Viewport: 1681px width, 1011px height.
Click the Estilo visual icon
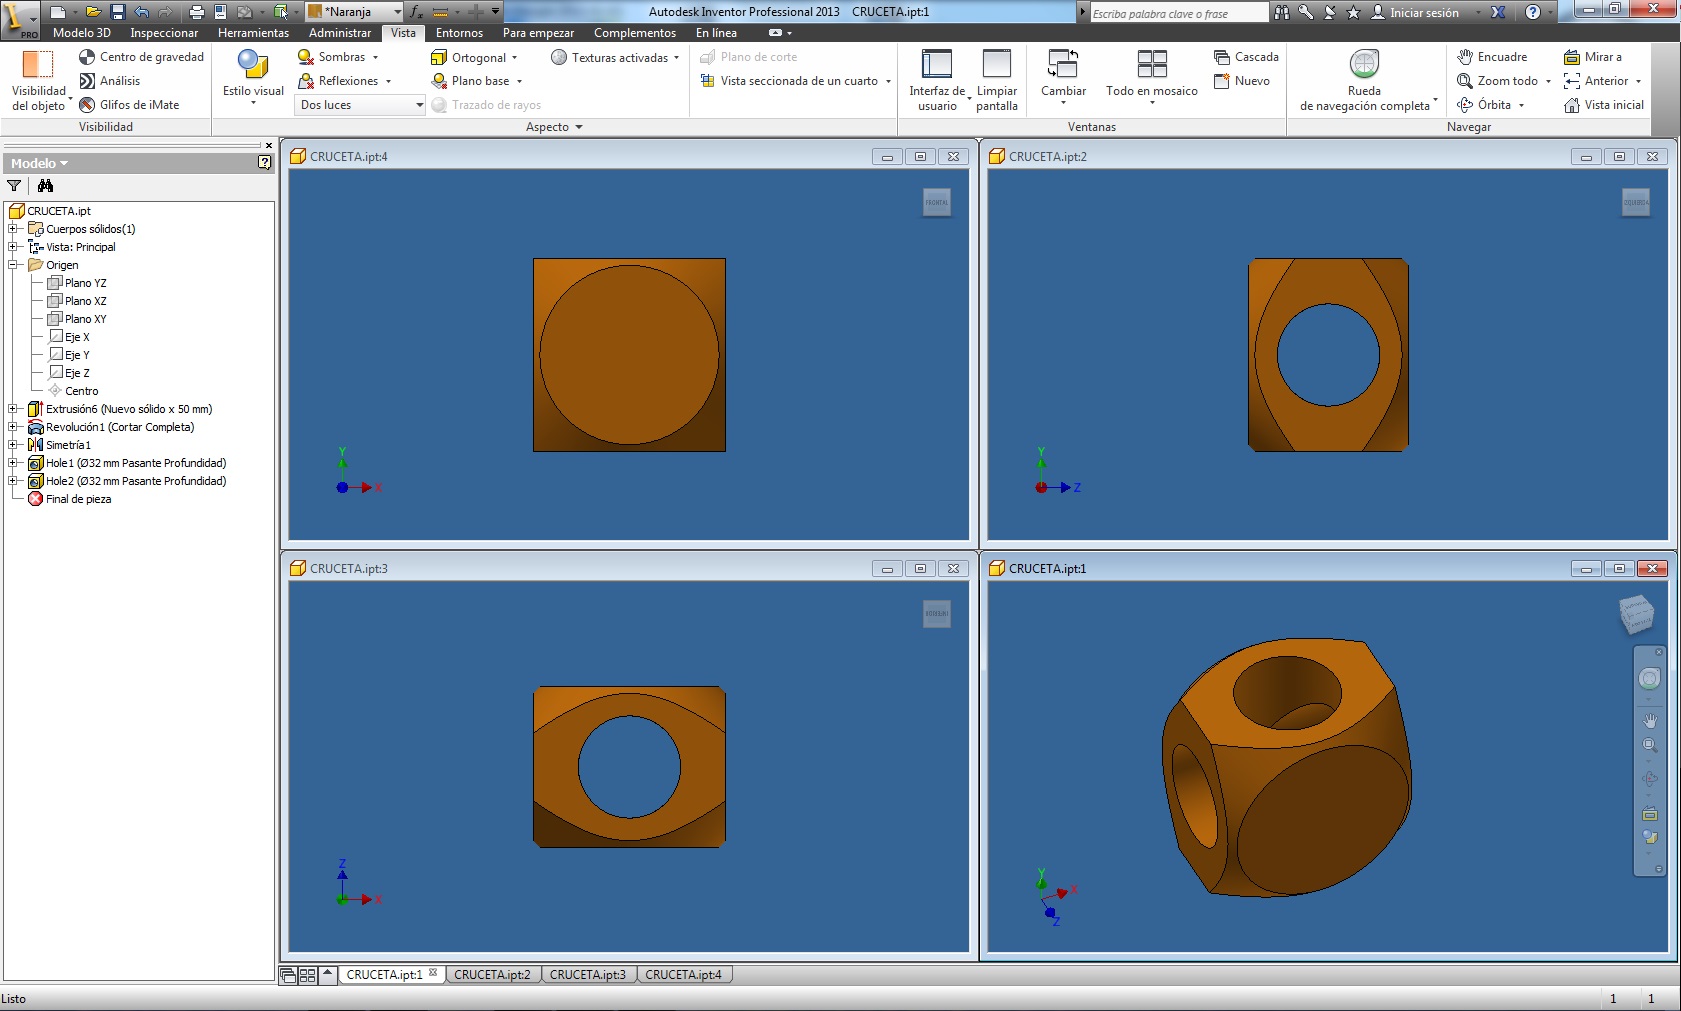(253, 64)
